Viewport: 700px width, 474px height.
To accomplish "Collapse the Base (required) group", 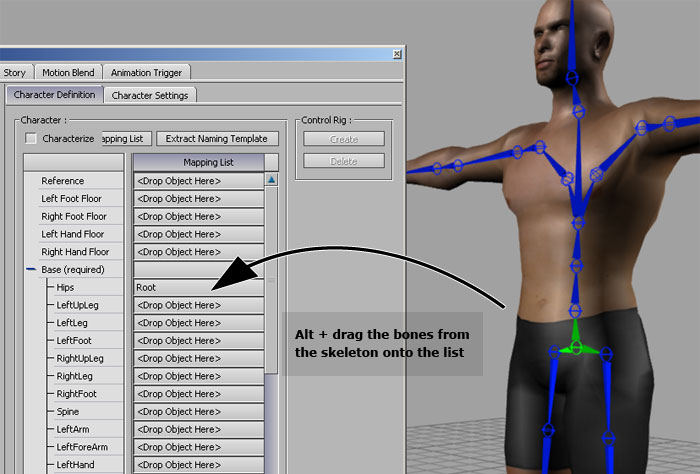I will click(30, 270).
